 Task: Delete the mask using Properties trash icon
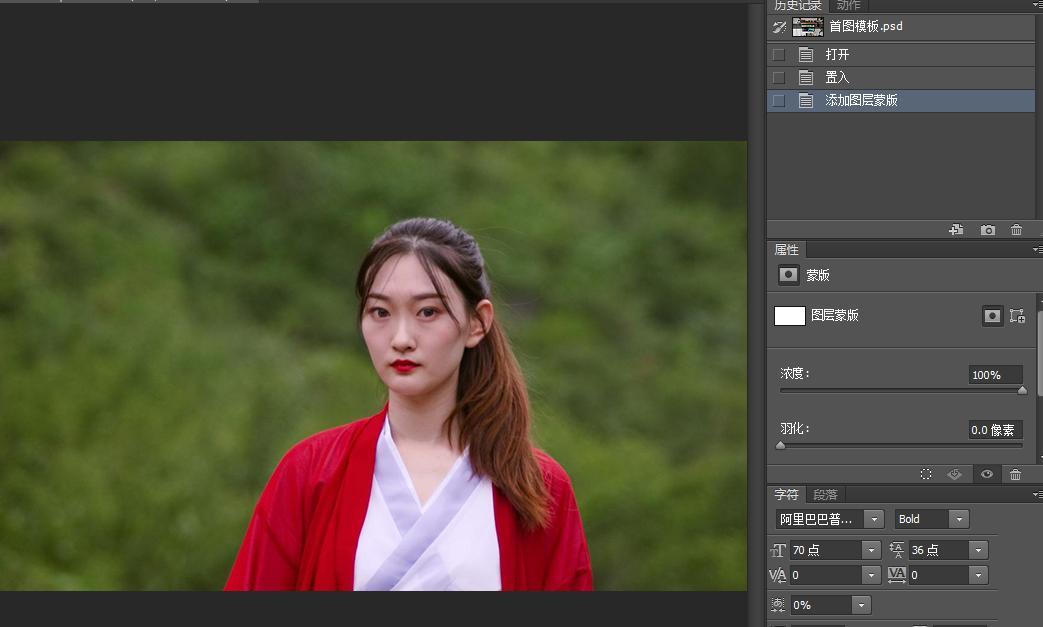1016,474
